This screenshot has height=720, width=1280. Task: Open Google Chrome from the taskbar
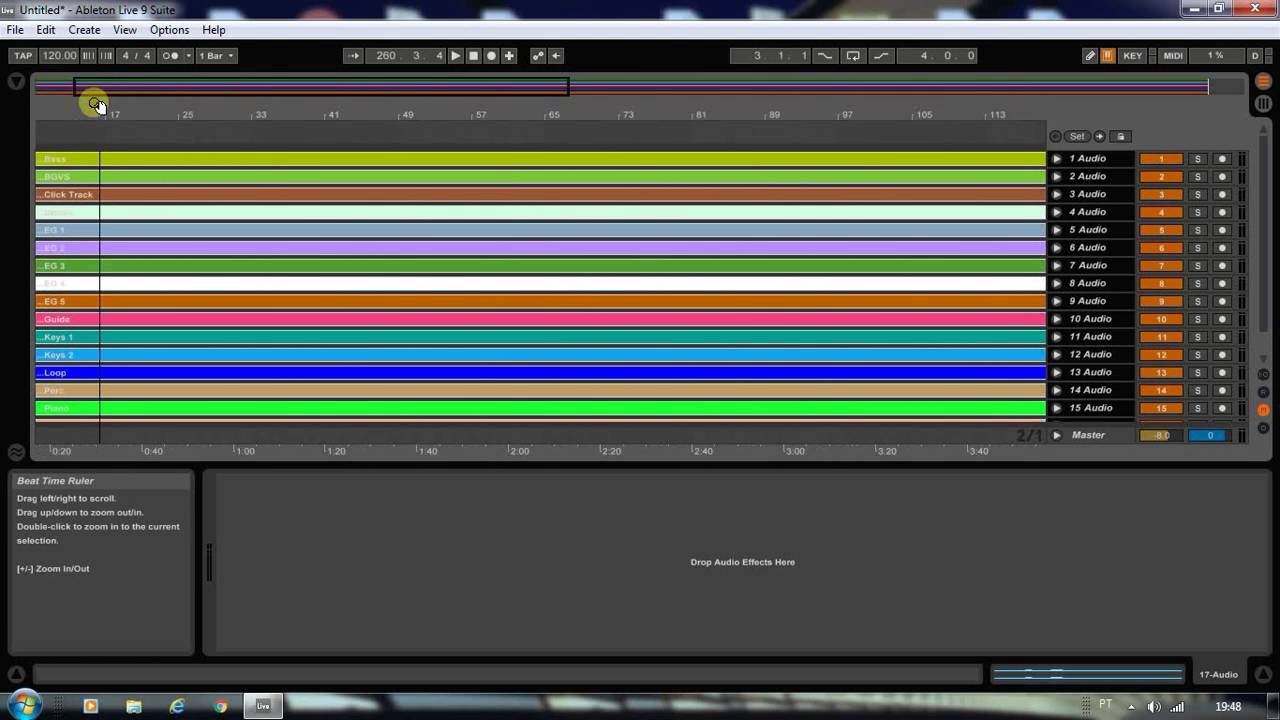tap(221, 706)
